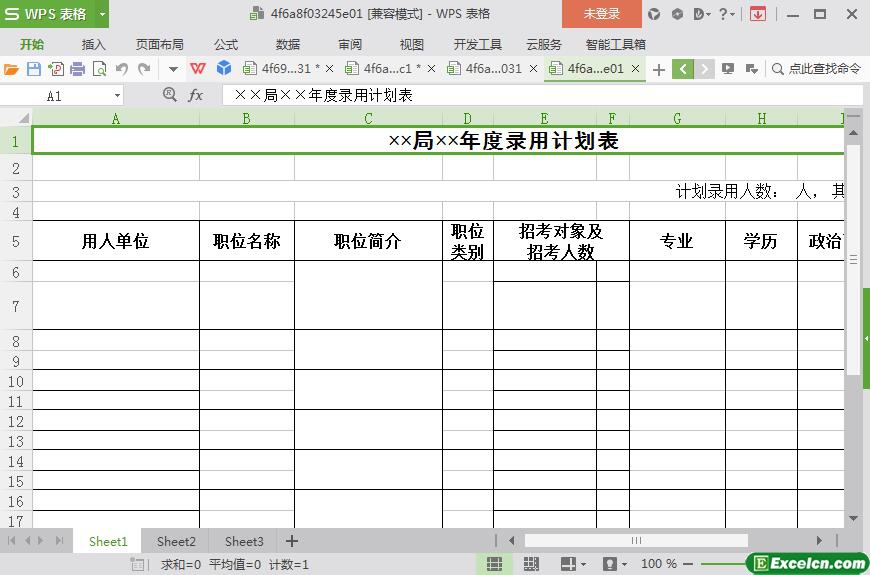Click the zoom out minus button

pyautogui.click(x=688, y=564)
